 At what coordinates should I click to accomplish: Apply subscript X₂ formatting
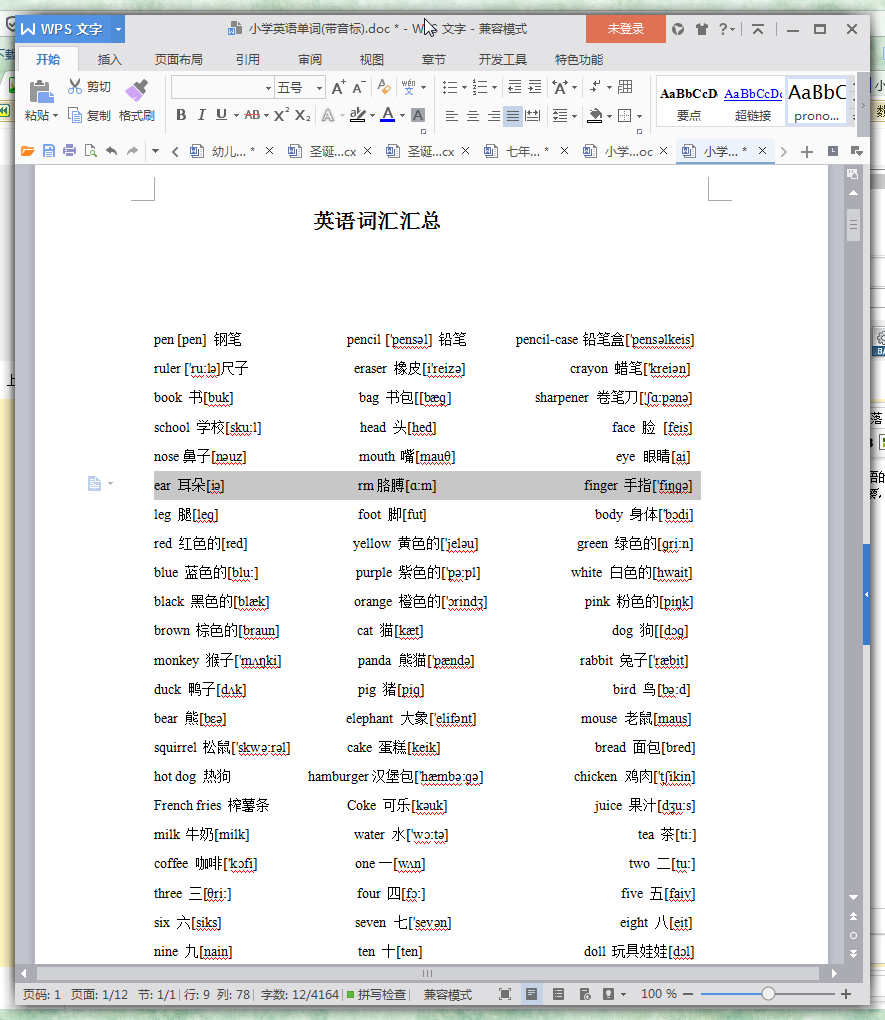(x=303, y=115)
